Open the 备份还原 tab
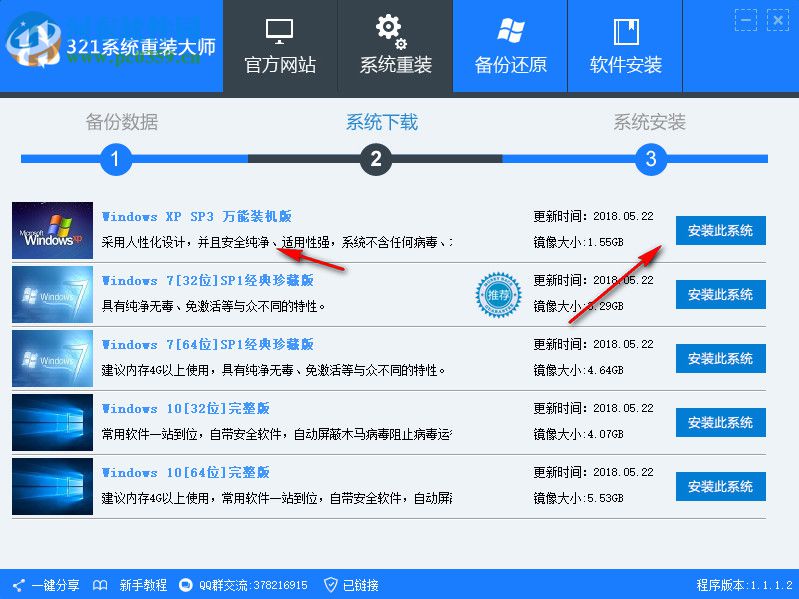This screenshot has height=599, width=799. pyautogui.click(x=510, y=46)
